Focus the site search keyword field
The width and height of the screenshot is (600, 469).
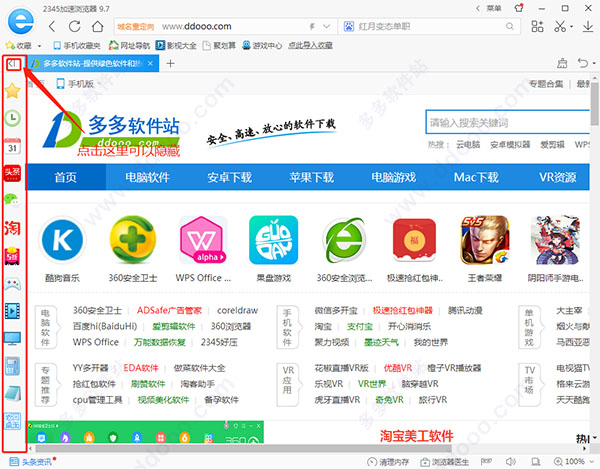tap(507, 122)
